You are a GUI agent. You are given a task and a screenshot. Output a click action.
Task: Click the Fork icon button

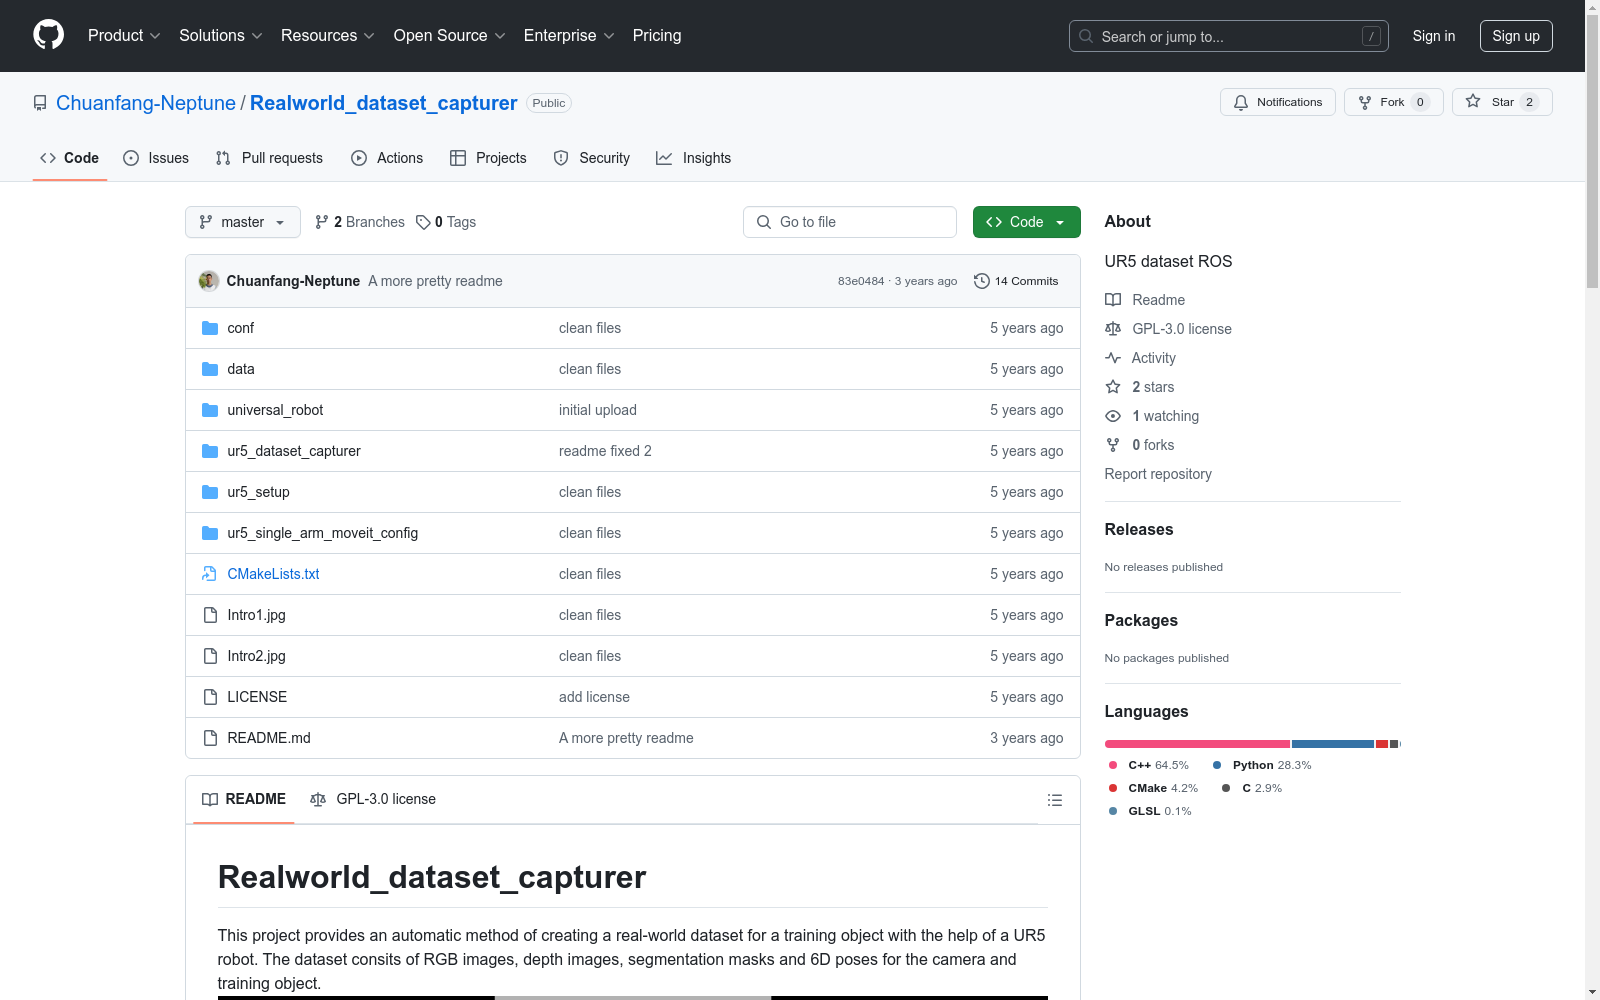click(x=1365, y=102)
